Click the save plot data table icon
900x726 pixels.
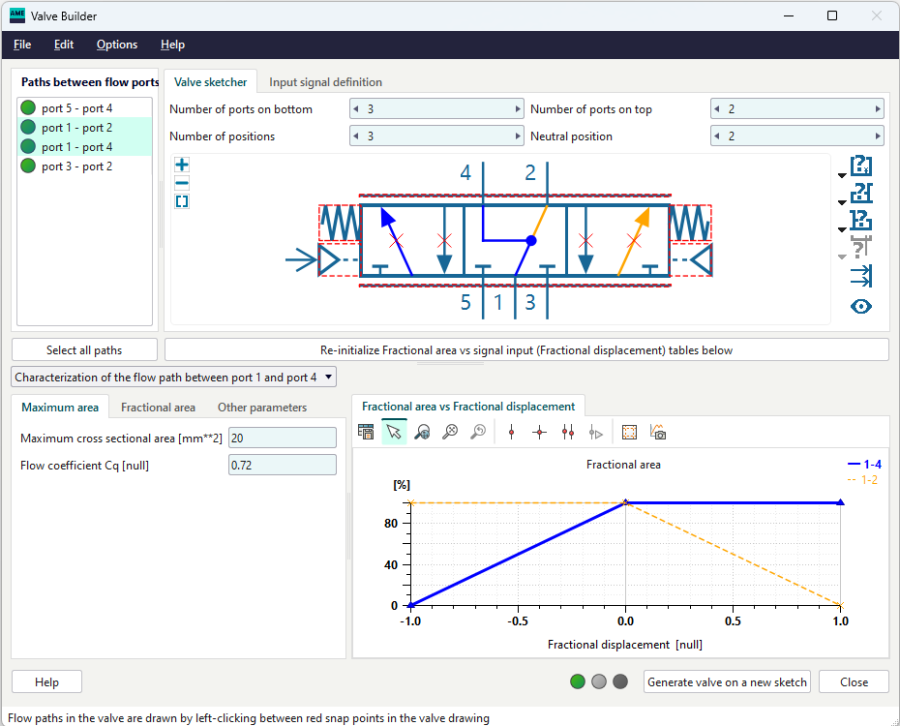pyautogui.click(x=366, y=432)
